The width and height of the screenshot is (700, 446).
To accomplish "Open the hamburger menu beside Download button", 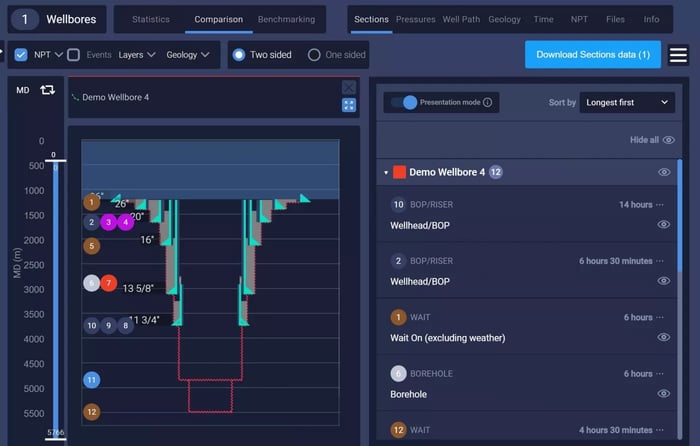I will [679, 55].
